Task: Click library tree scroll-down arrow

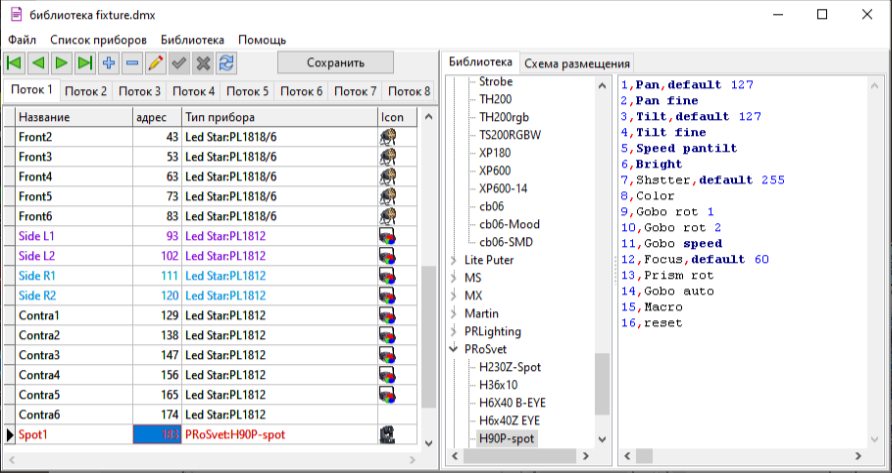Action: pos(602,439)
